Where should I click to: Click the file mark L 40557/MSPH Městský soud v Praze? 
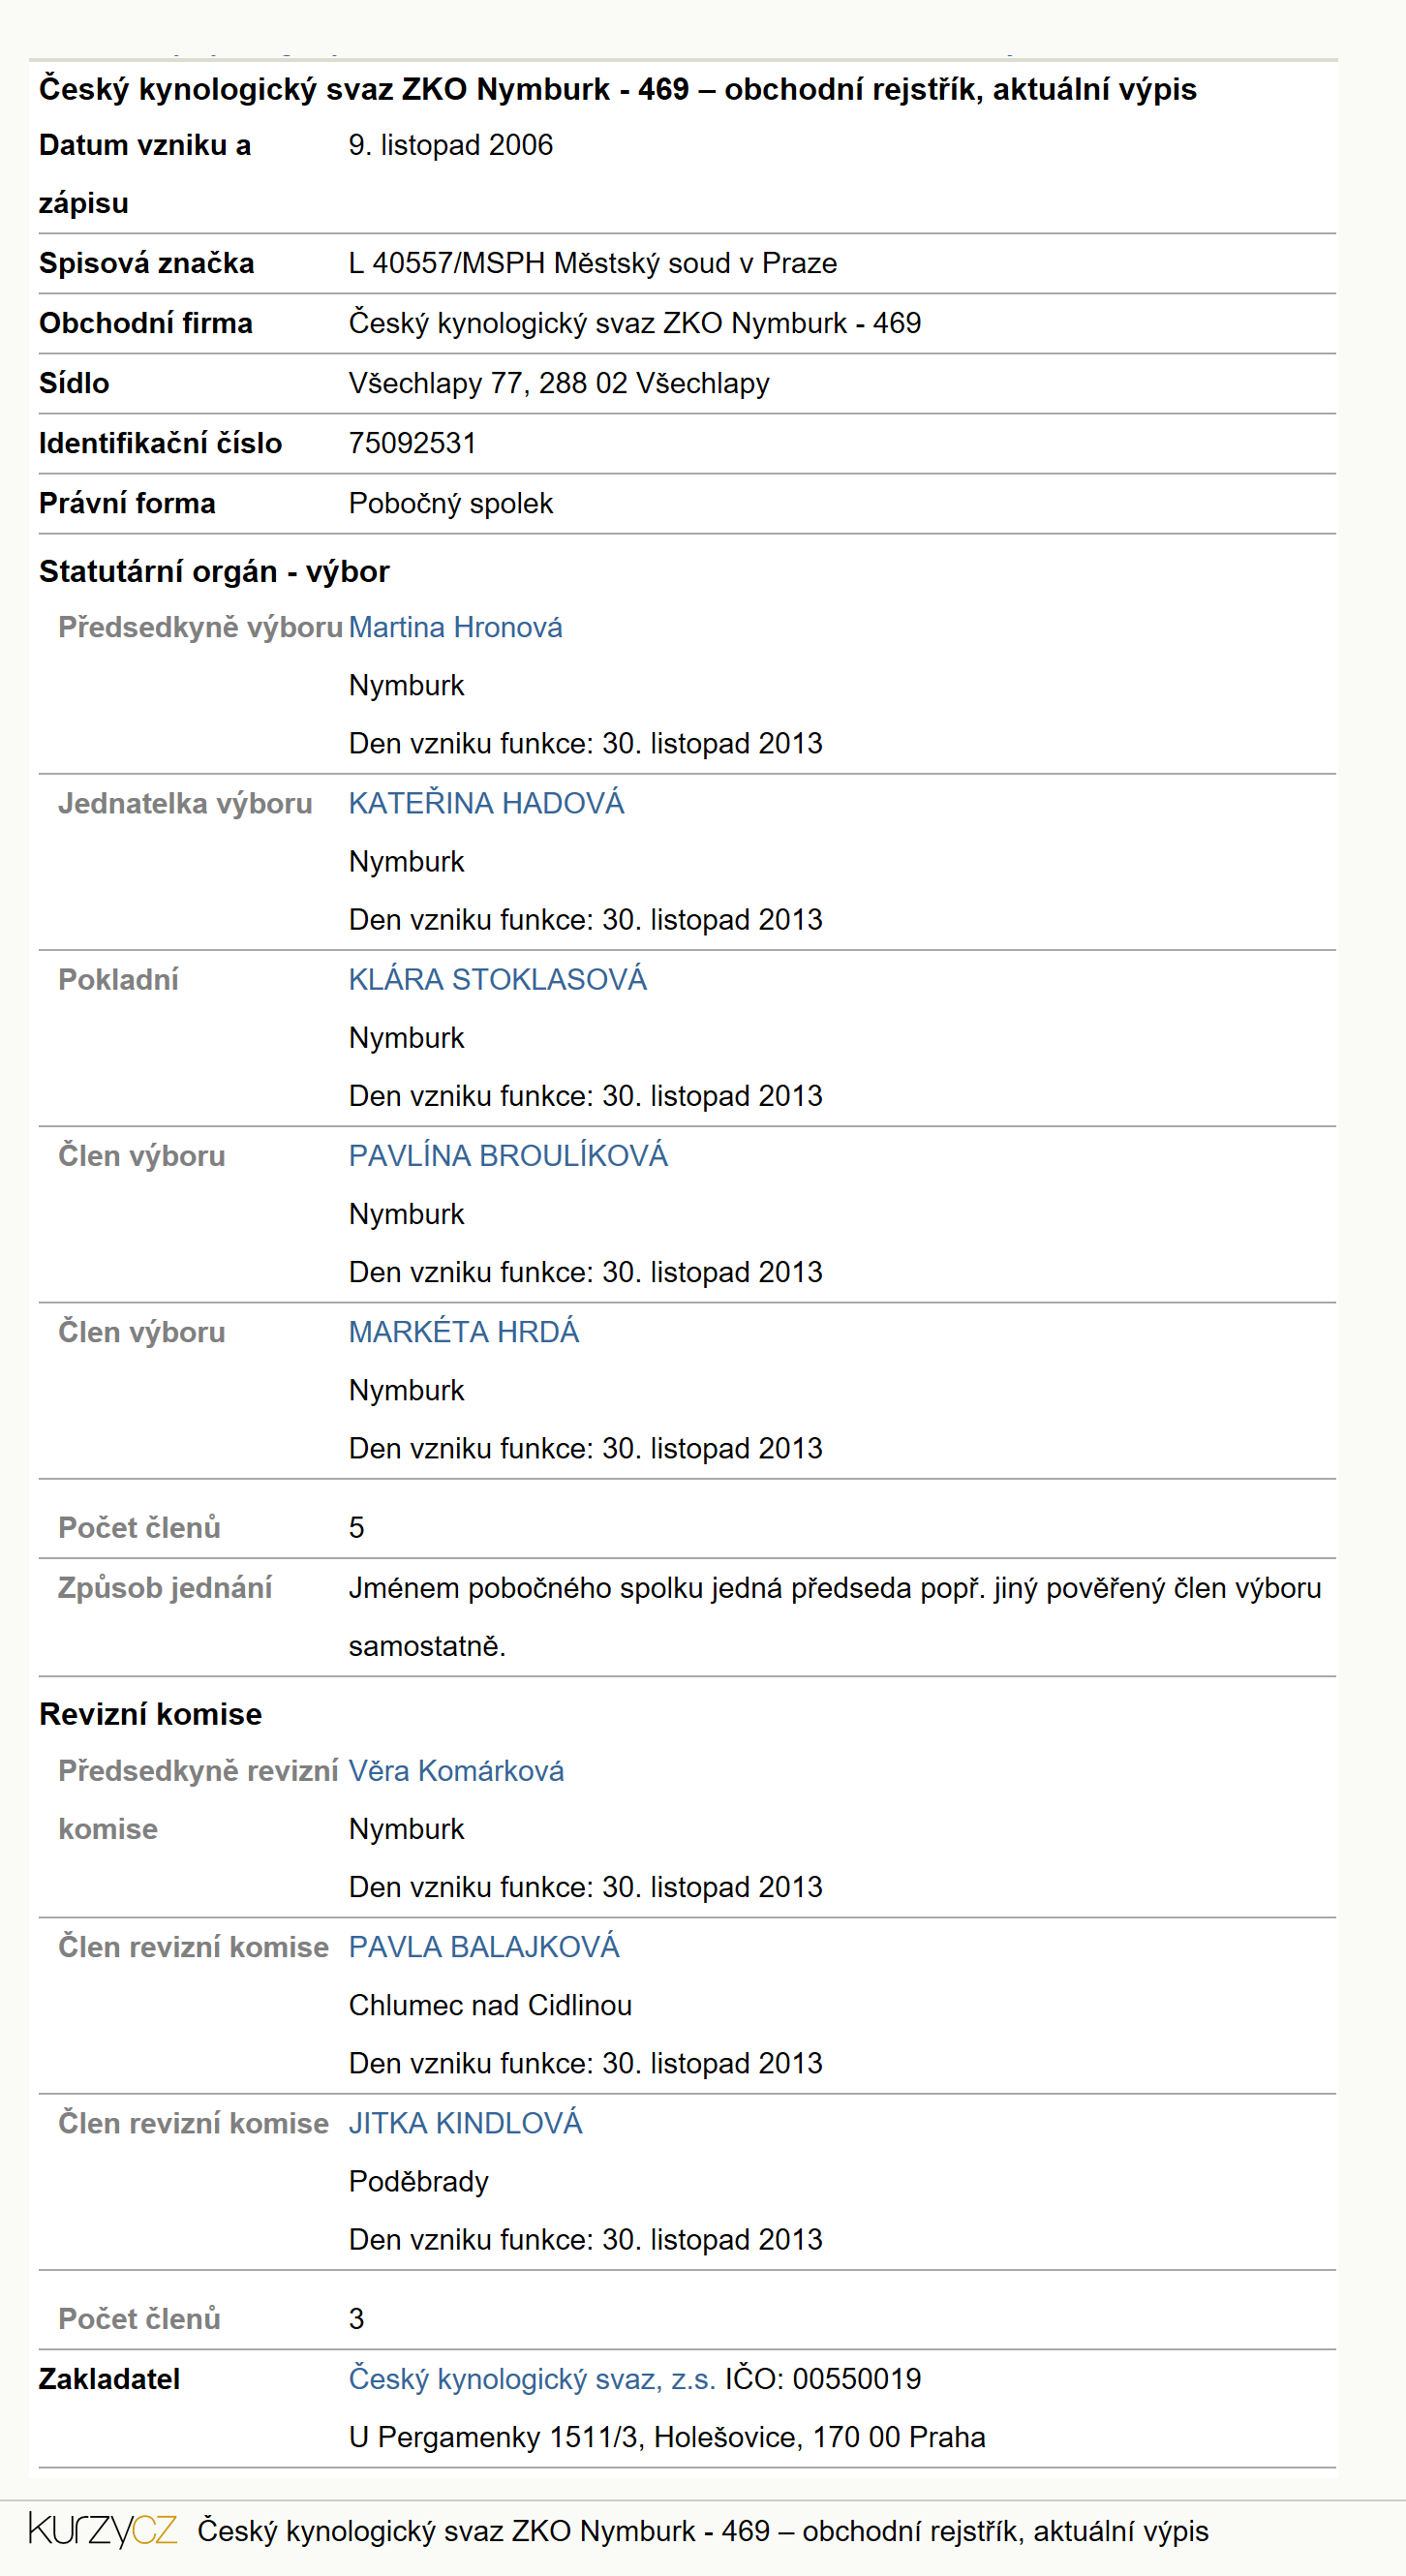[x=593, y=263]
